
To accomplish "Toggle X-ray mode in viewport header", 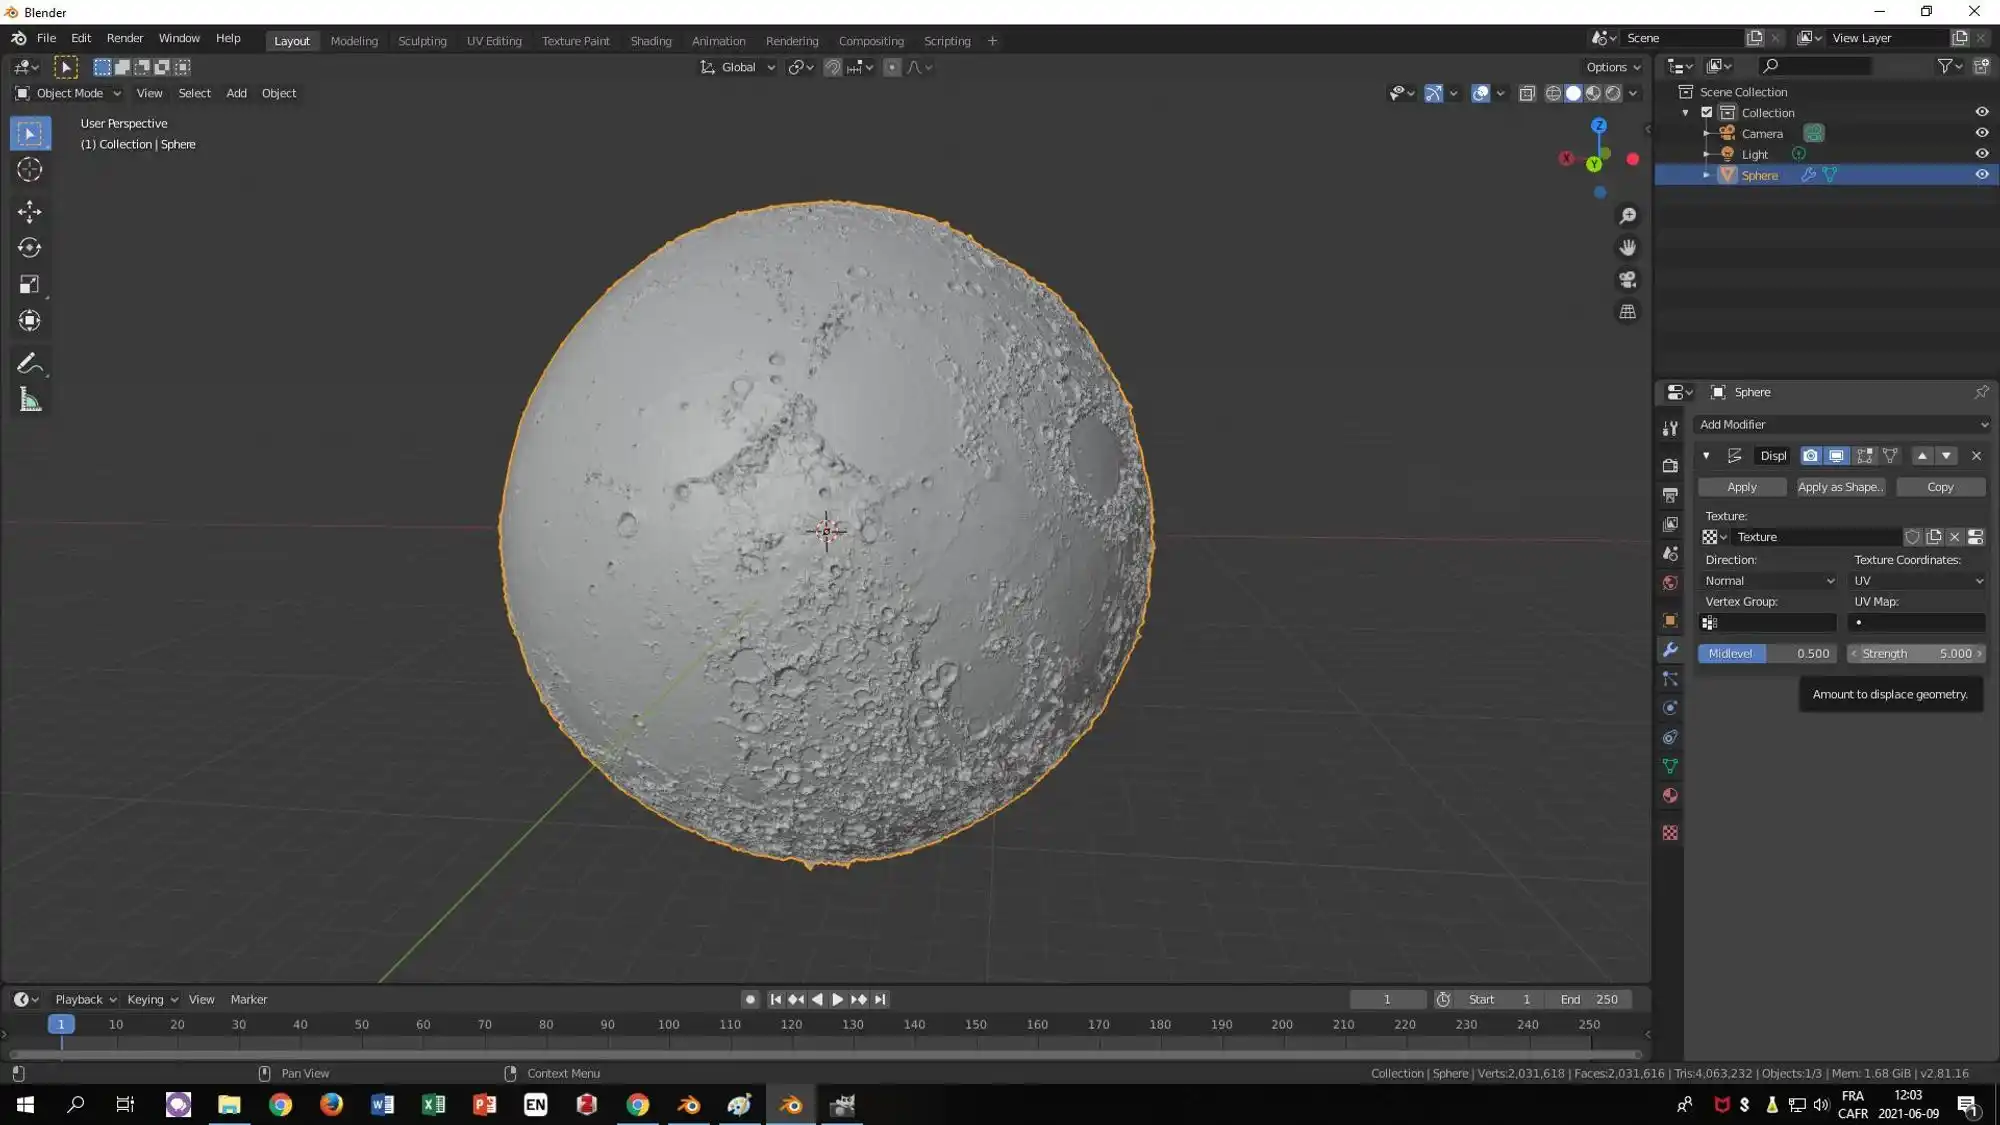I will coord(1527,93).
